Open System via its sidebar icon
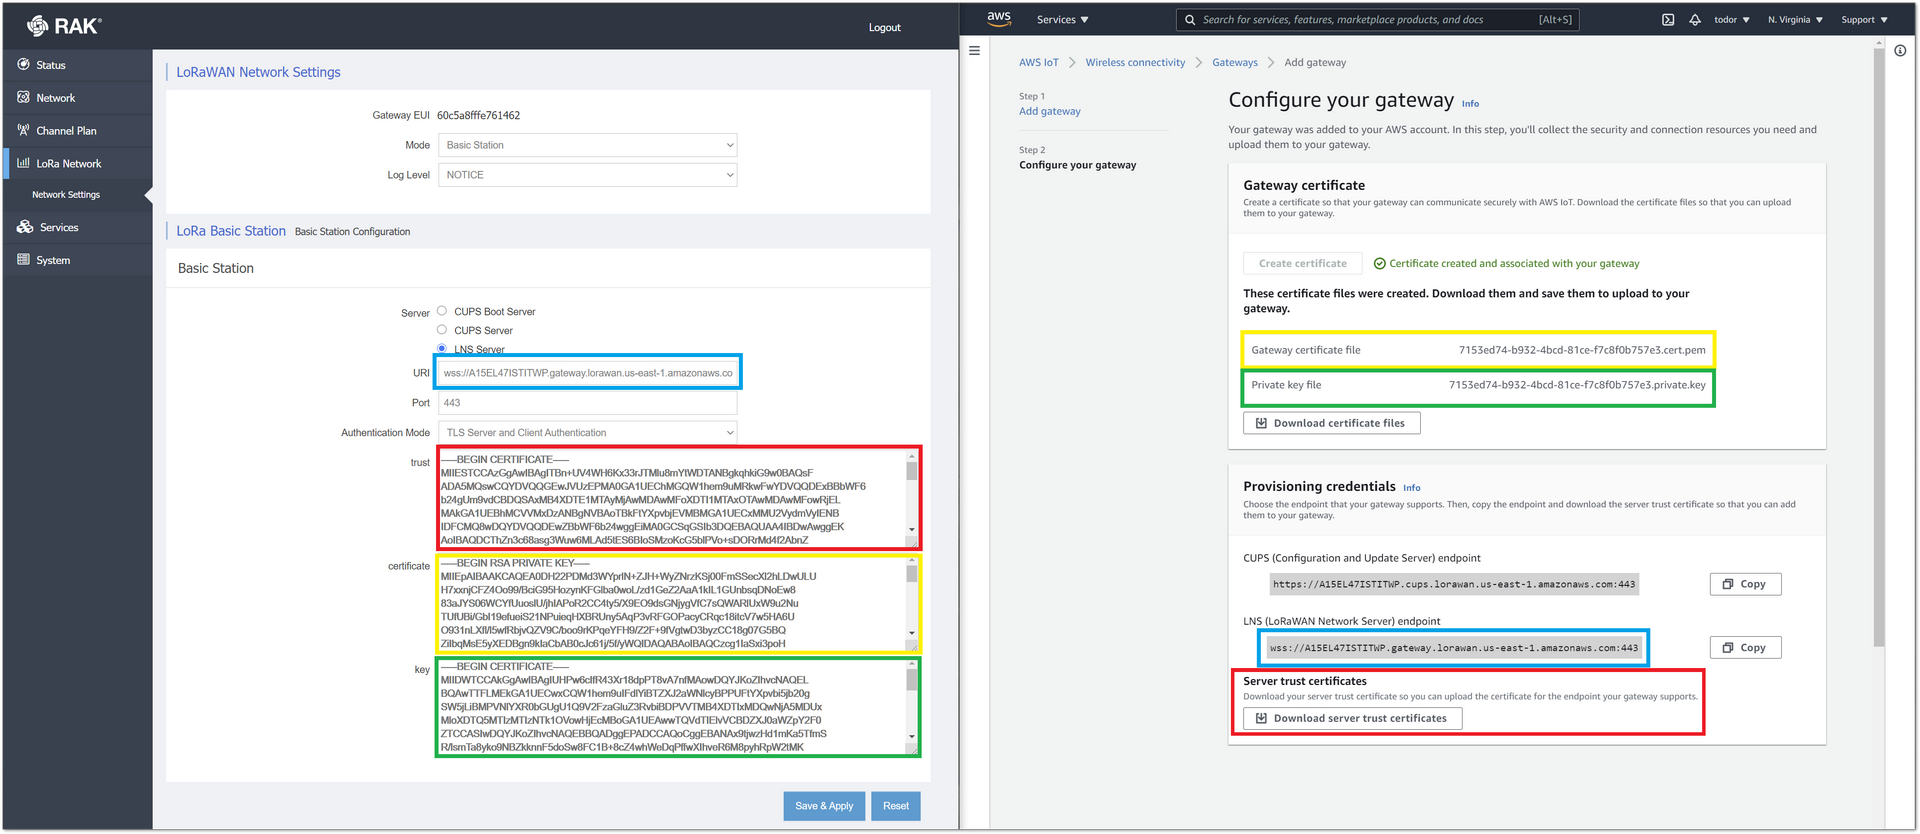This screenshot has height=834, width=1920. pyautogui.click(x=23, y=260)
